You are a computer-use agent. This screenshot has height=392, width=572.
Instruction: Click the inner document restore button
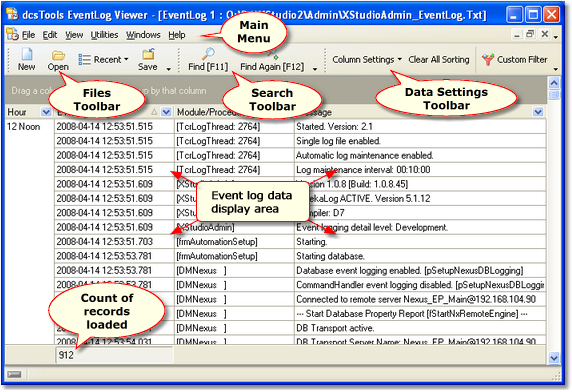coord(530,34)
